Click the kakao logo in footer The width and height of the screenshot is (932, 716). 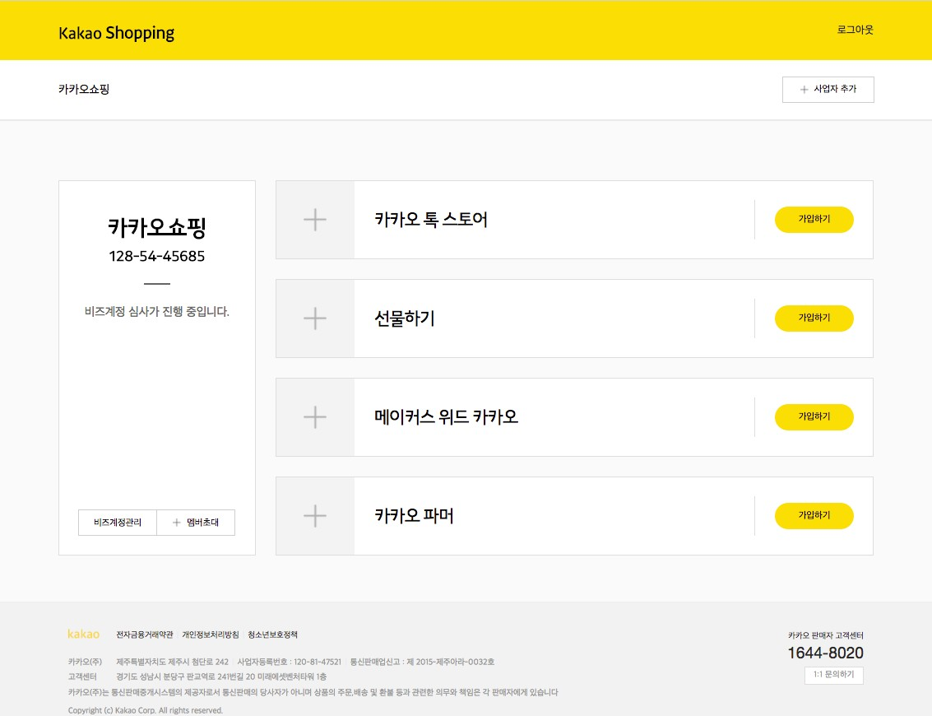coord(83,634)
